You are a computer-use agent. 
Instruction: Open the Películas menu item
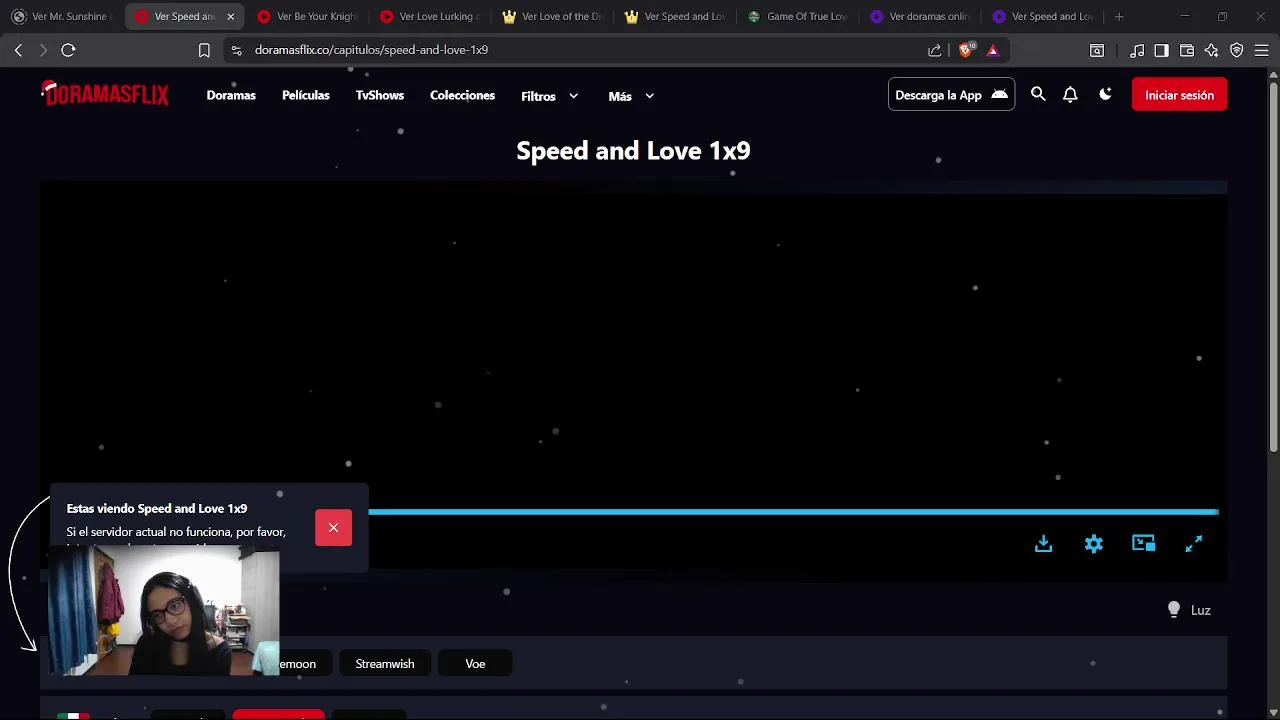point(306,95)
